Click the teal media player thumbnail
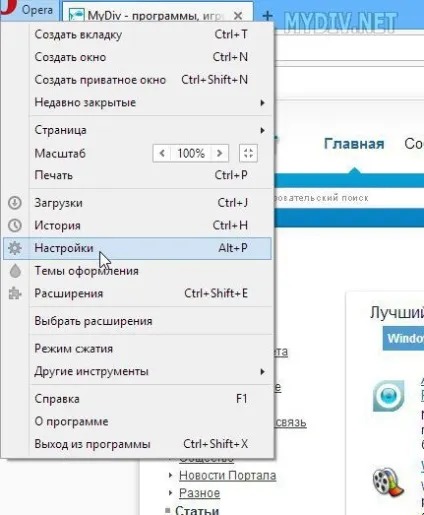Screen dimensions: 424x515 coord(388,396)
